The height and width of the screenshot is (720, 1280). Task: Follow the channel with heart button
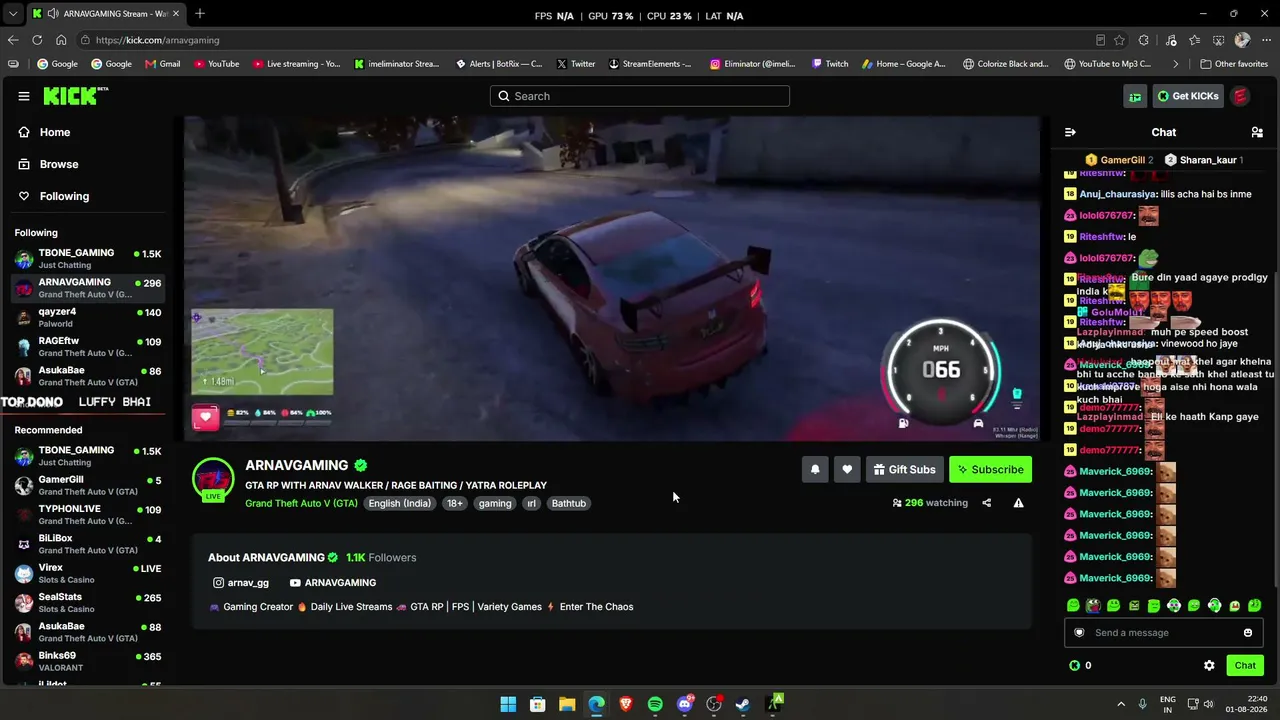(x=847, y=470)
